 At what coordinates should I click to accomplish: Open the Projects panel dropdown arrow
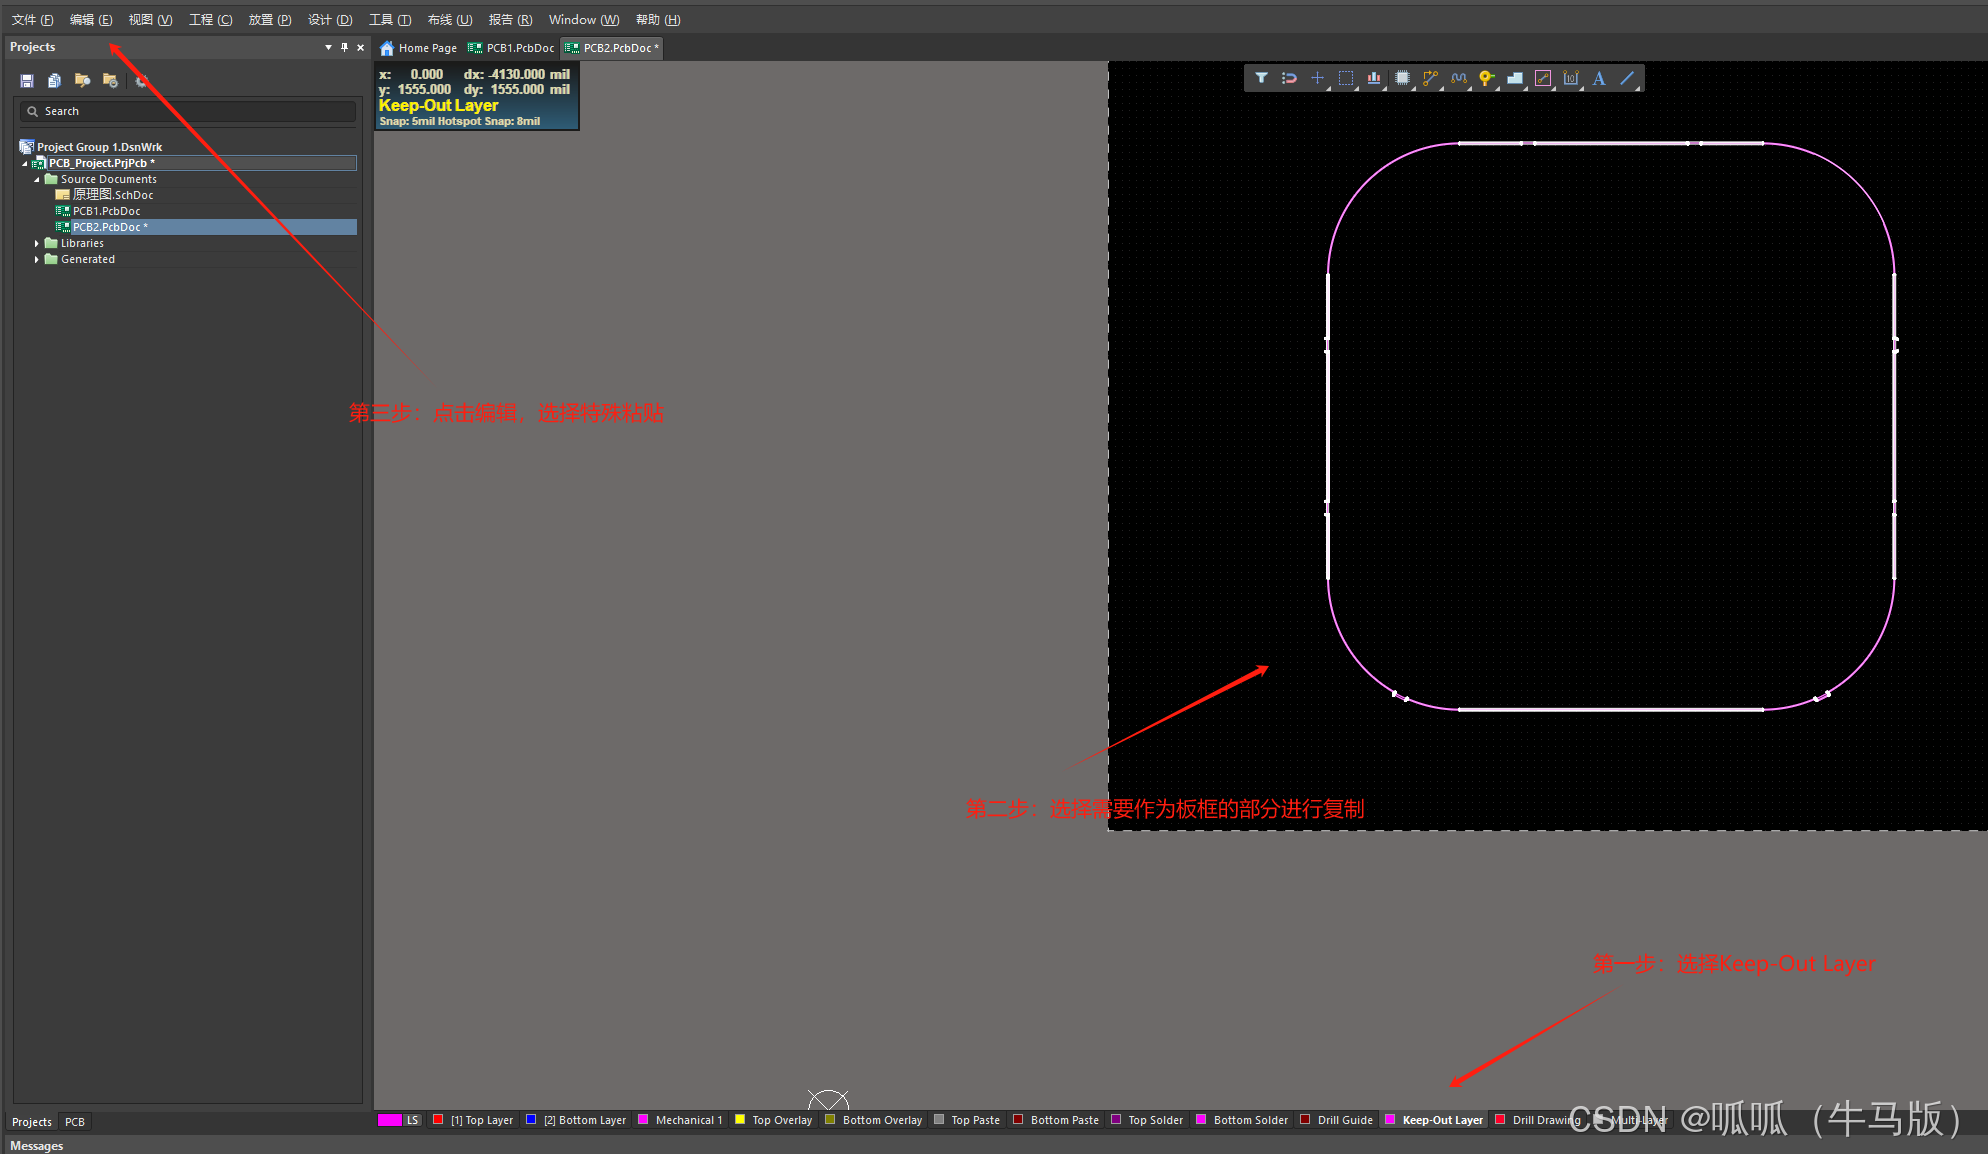(x=328, y=47)
